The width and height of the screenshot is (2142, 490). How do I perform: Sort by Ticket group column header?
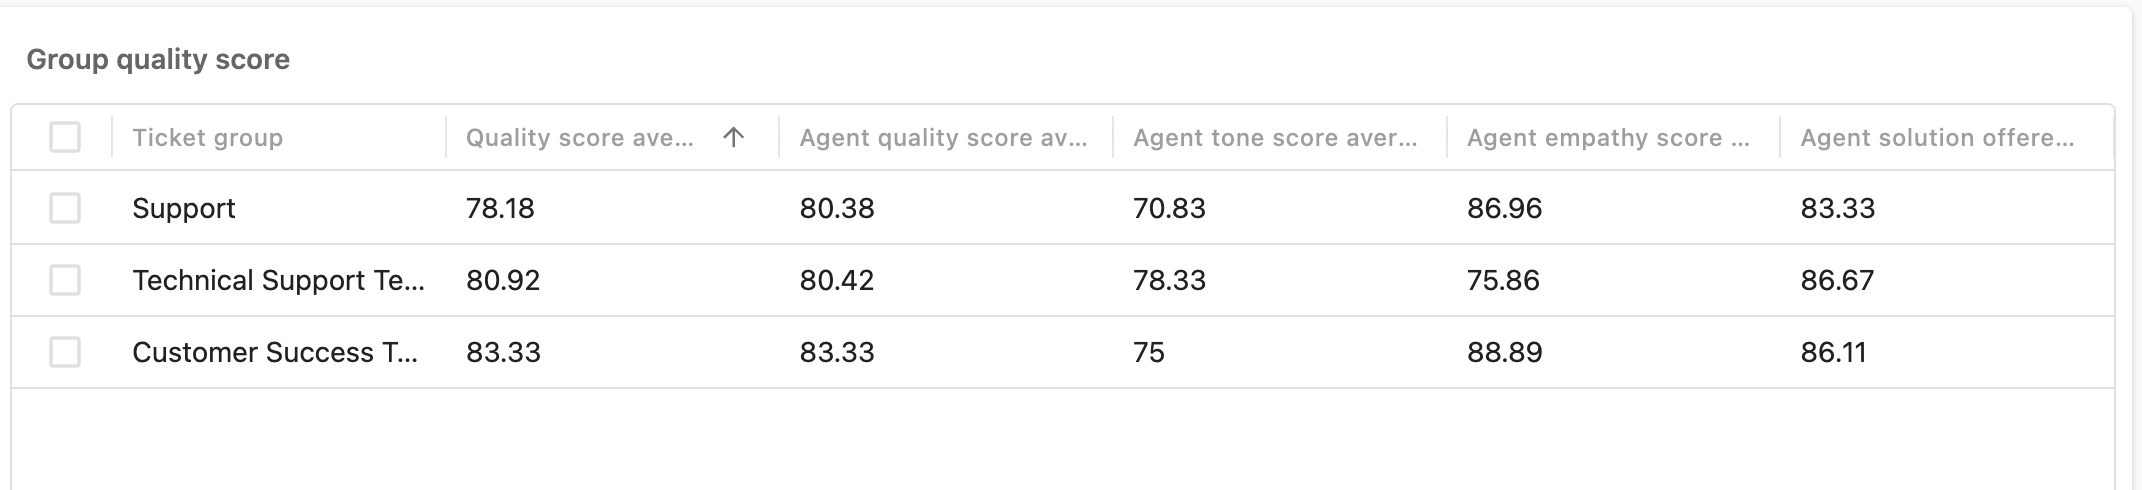207,138
